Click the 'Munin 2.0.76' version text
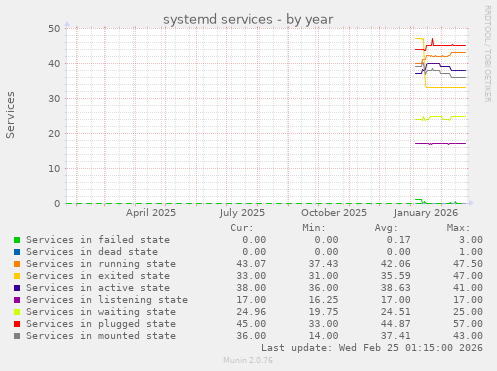Screen dimensions: 497x371 click(x=248, y=360)
